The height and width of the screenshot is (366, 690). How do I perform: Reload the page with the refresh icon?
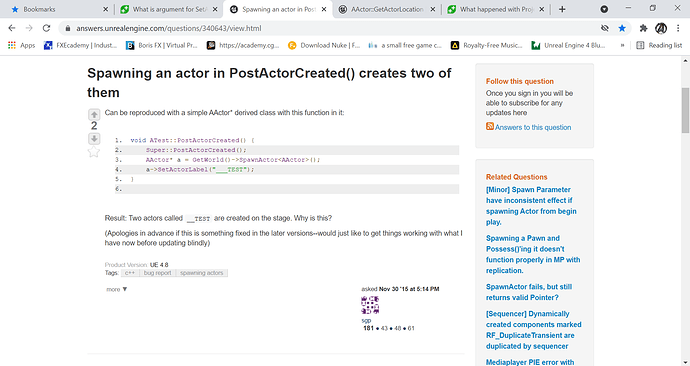pyautogui.click(x=46, y=28)
